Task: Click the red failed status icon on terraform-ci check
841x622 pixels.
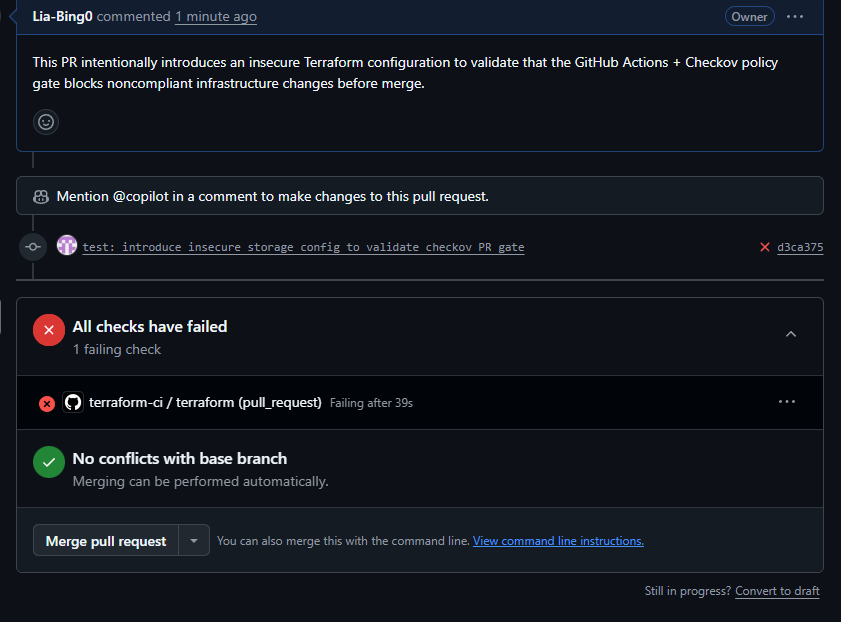Action: 47,403
